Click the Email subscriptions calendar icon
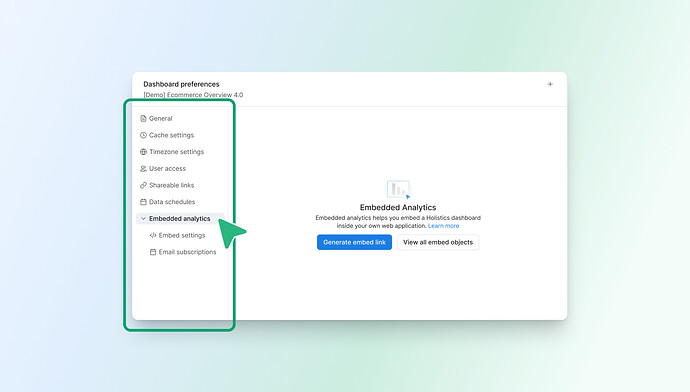The width and height of the screenshot is (690, 392). (153, 252)
